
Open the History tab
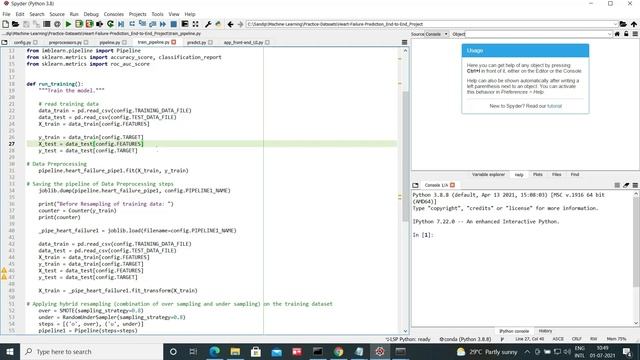click(545, 331)
